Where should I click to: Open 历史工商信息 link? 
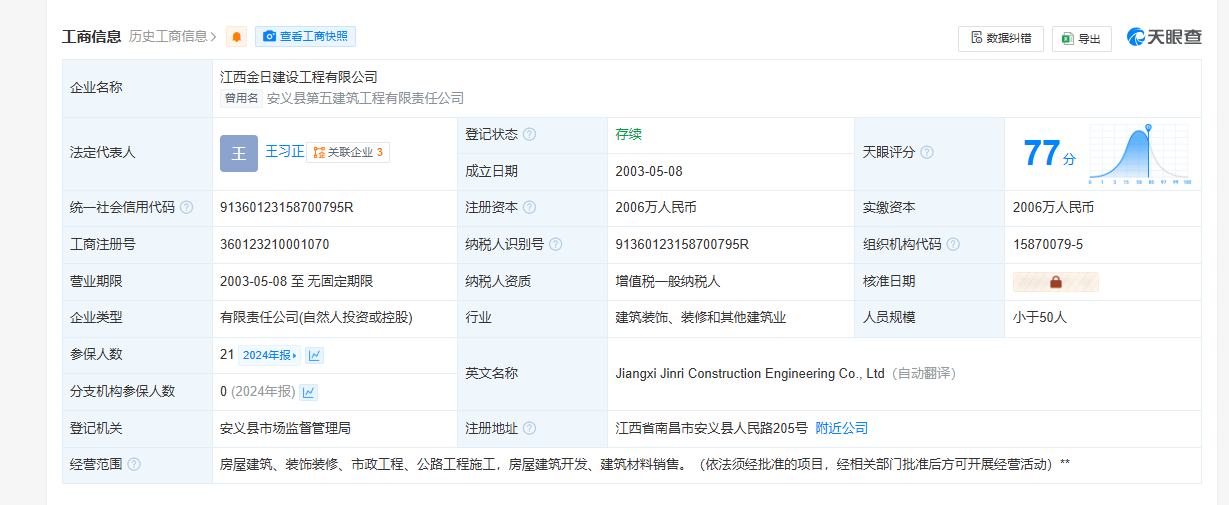tap(173, 36)
